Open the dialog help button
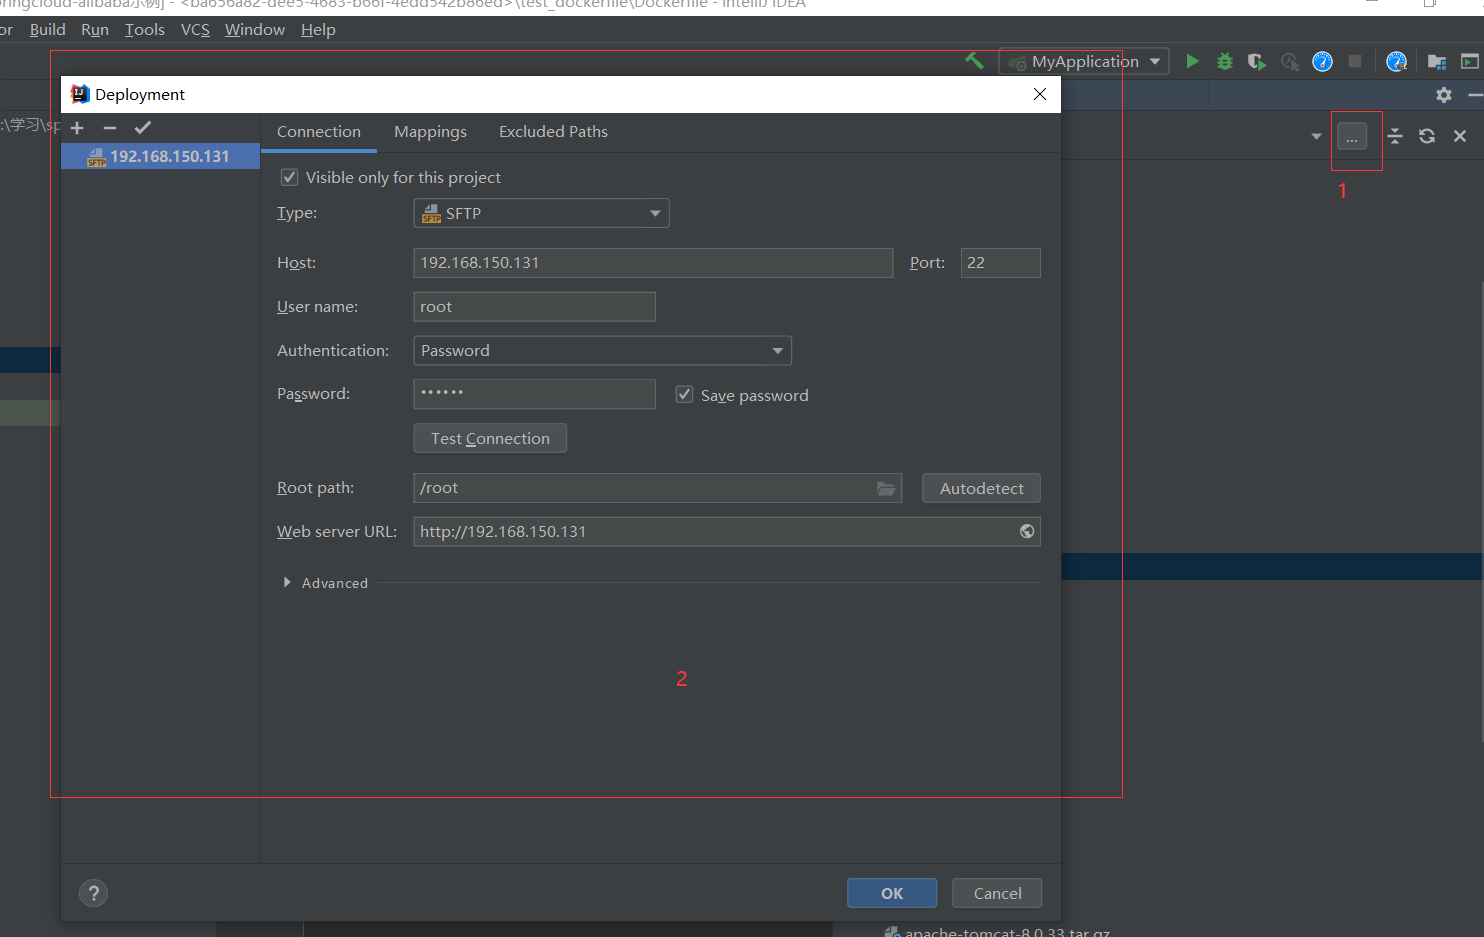The image size is (1484, 937). tap(94, 893)
